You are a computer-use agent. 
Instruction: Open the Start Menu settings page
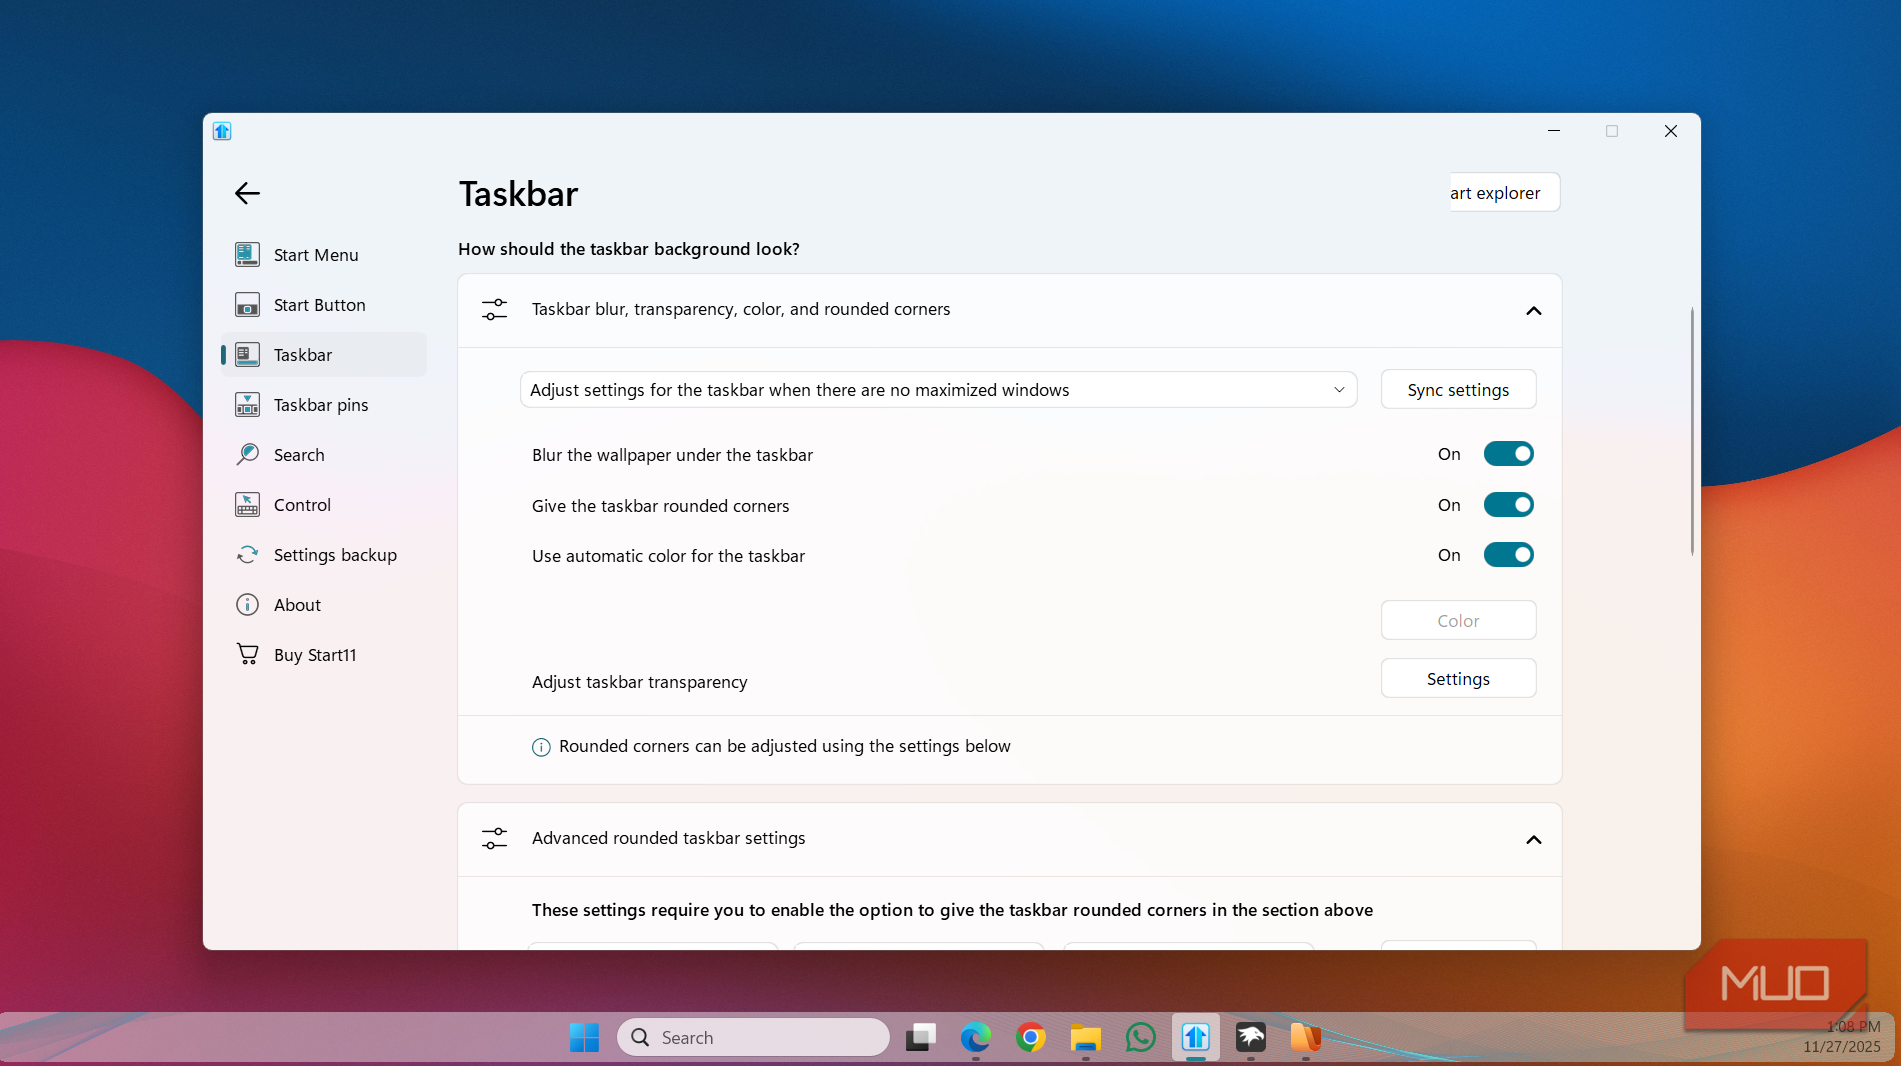[x=324, y=255]
